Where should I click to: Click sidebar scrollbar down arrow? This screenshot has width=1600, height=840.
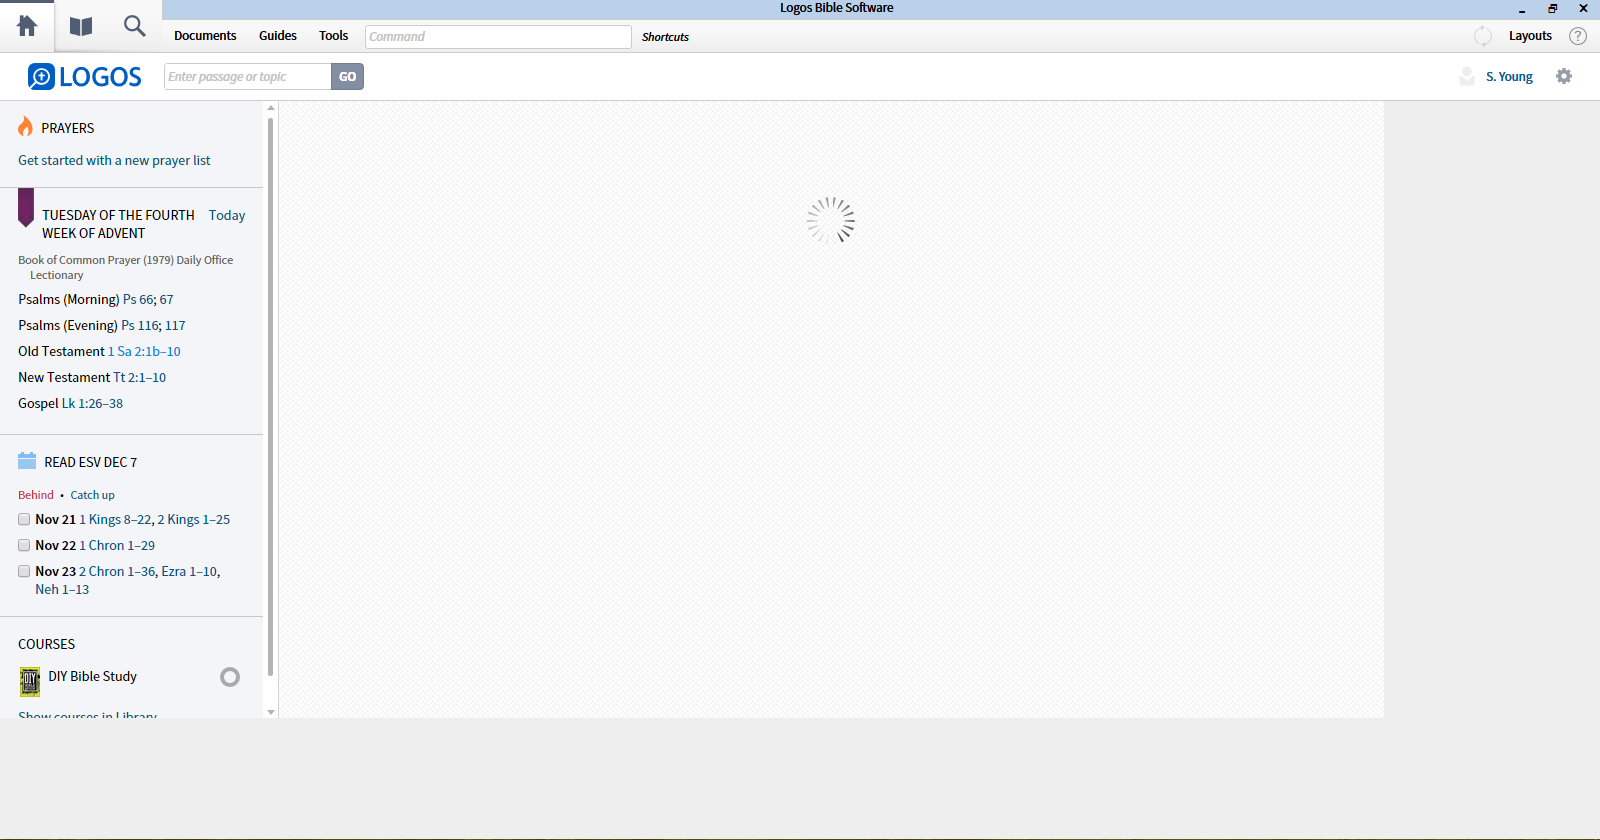point(271,712)
